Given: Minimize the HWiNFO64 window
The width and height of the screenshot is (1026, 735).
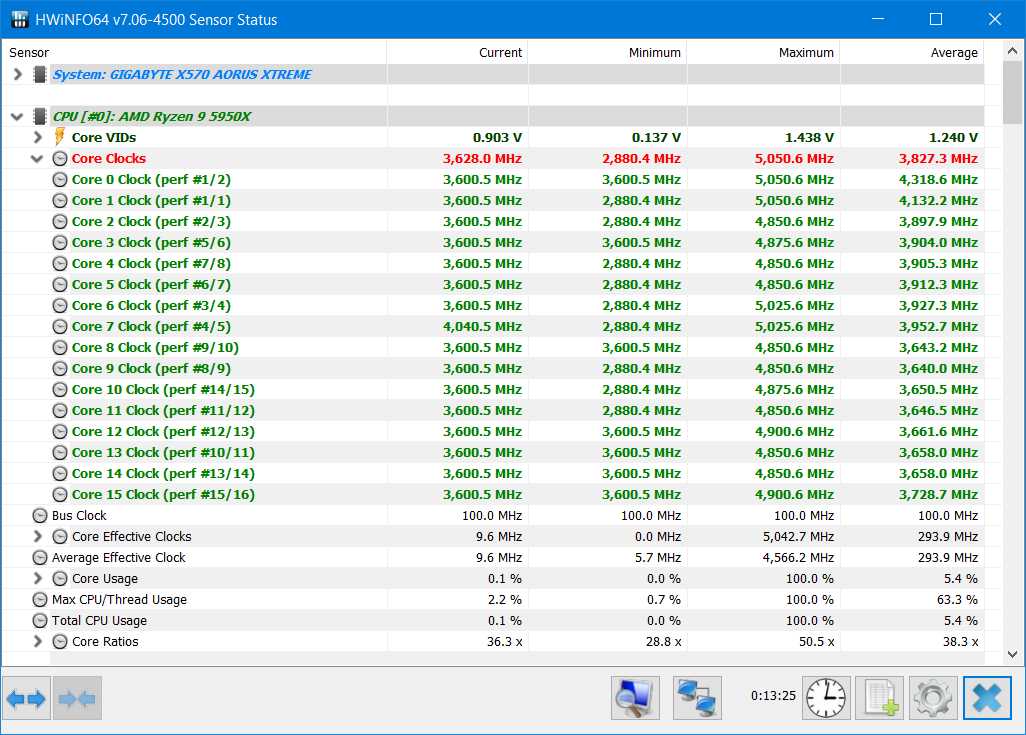Looking at the screenshot, I should point(878,20).
